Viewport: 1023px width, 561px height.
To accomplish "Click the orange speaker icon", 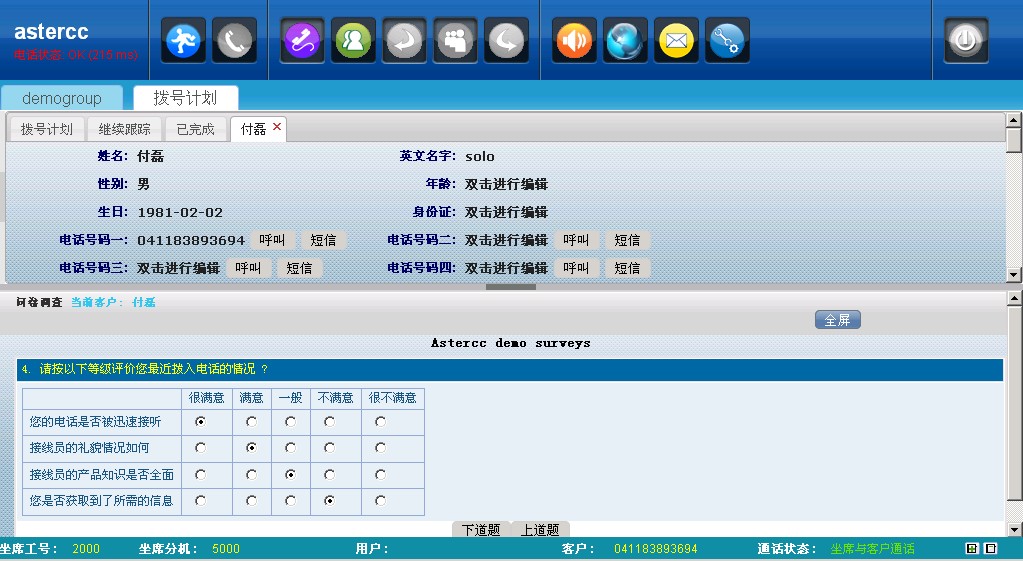I will click(574, 40).
